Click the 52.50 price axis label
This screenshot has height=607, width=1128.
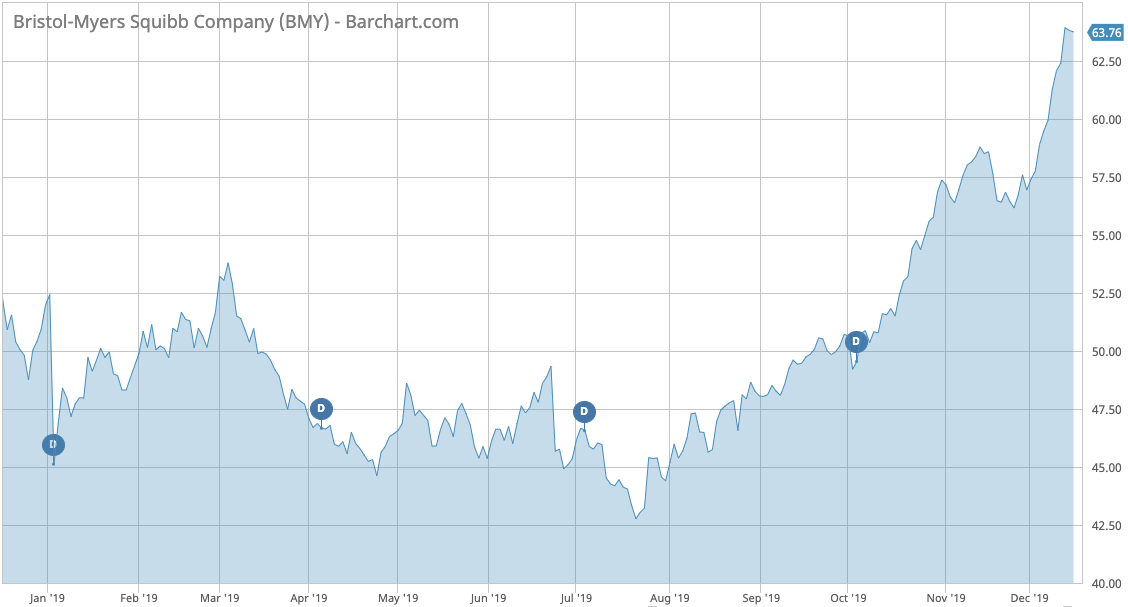point(1106,293)
